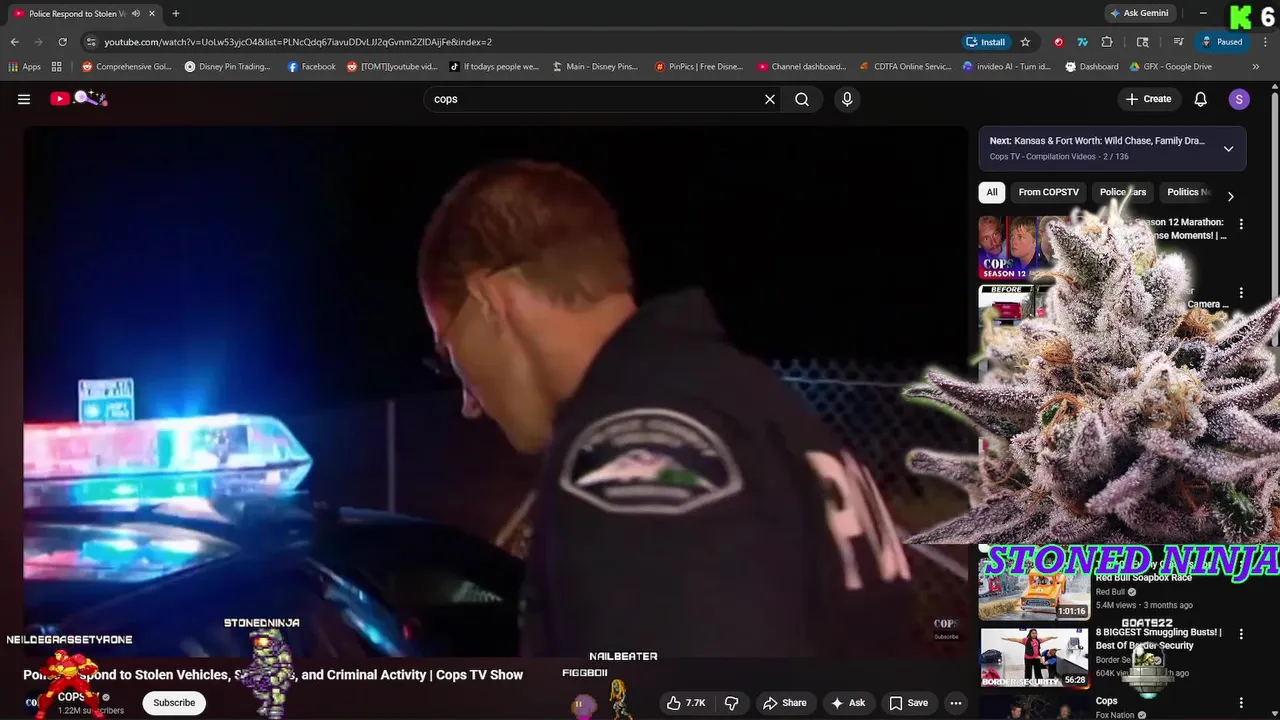Open the If todays people we... bookmark
This screenshot has width=1280, height=720.
[494, 67]
